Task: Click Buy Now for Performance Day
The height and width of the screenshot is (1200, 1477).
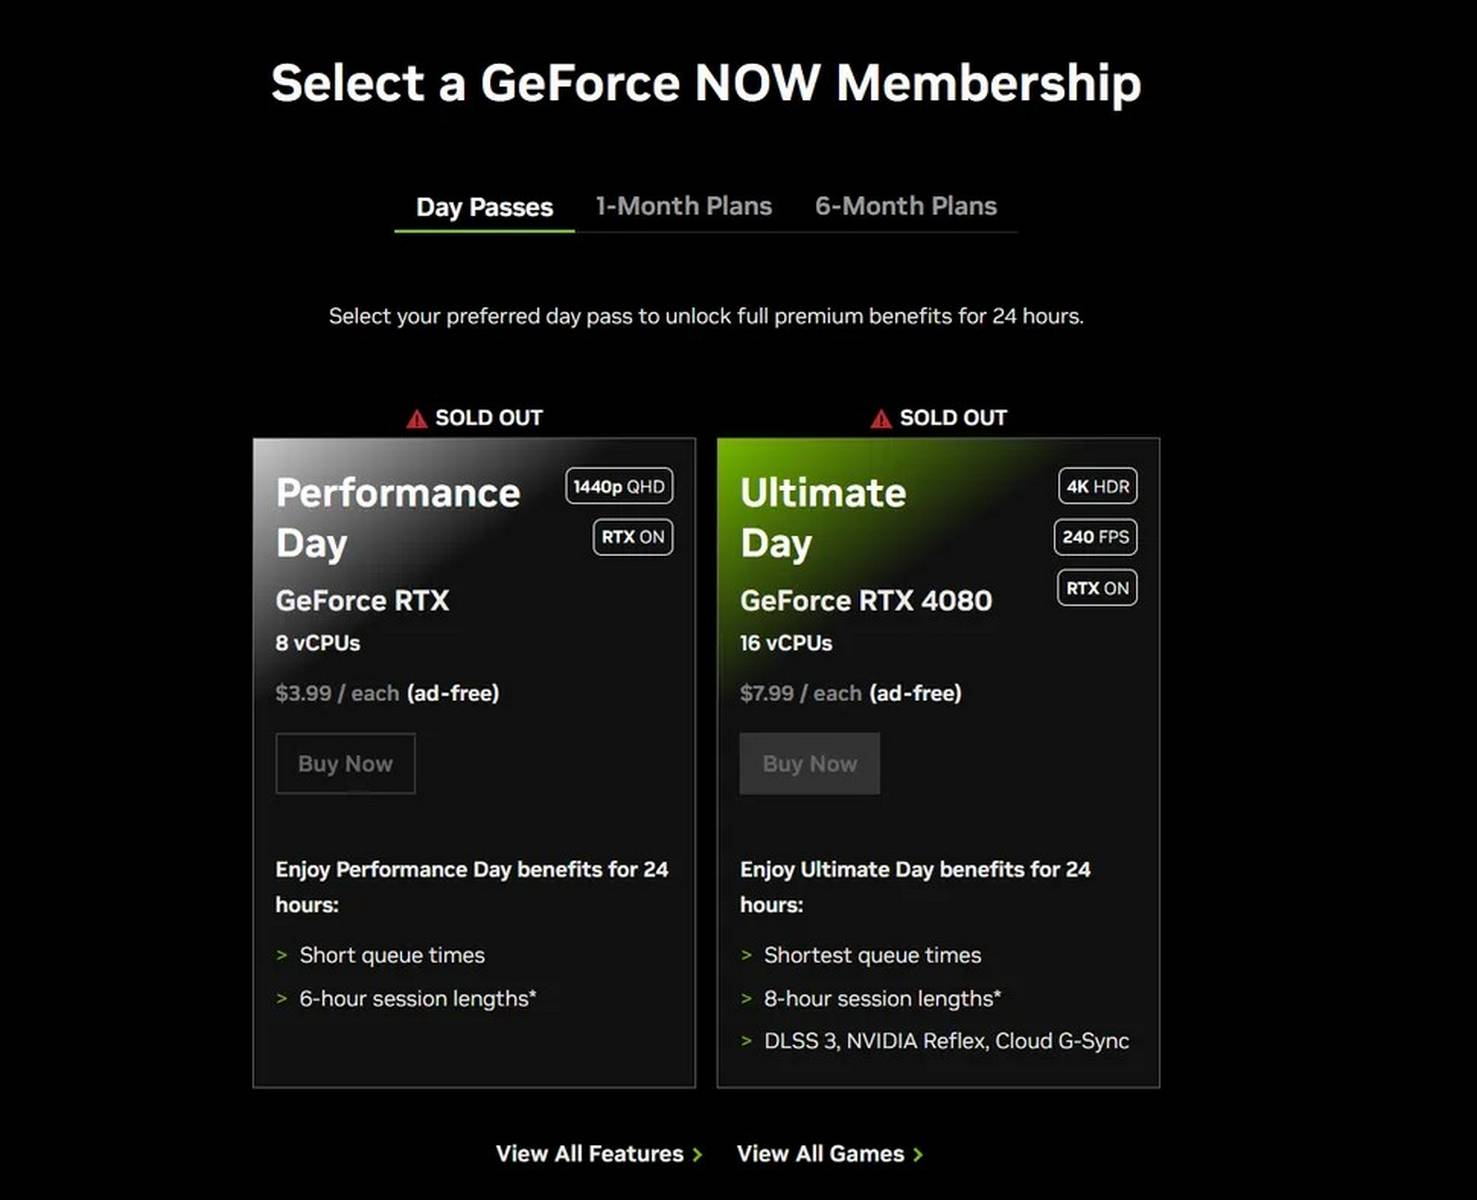Action: click(345, 763)
